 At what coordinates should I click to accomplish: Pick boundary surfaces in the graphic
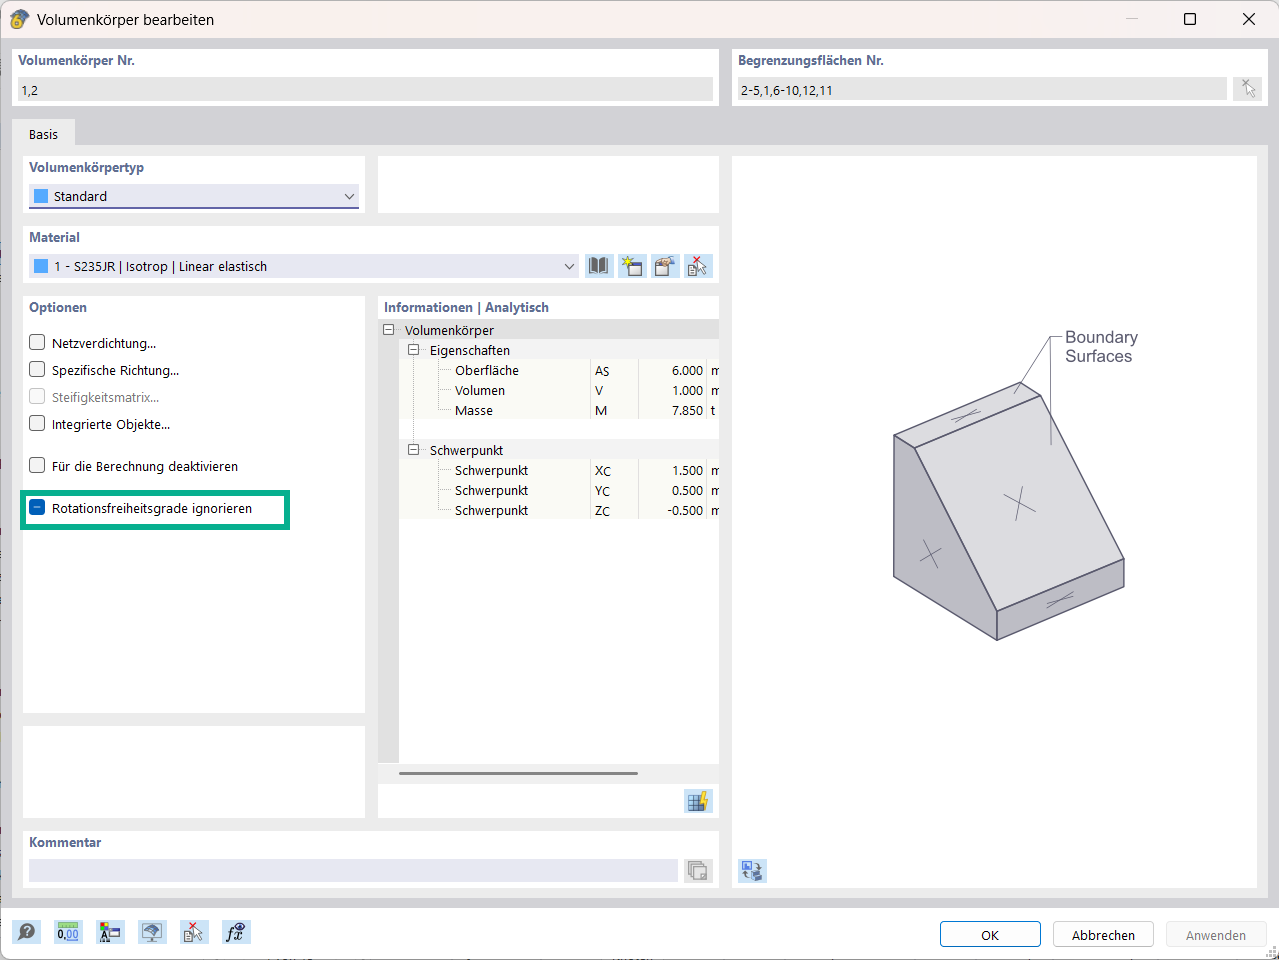[1247, 89]
